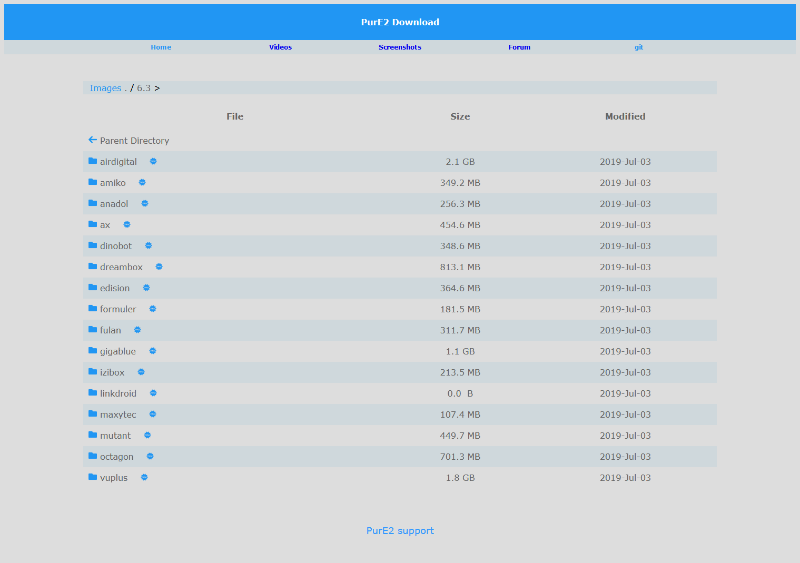Open the izibox folder
The image size is (800, 563).
[112, 373]
